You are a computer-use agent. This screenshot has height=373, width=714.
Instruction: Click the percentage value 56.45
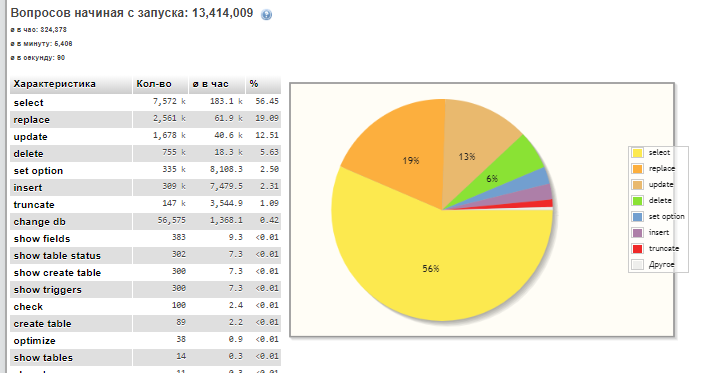[x=267, y=101]
